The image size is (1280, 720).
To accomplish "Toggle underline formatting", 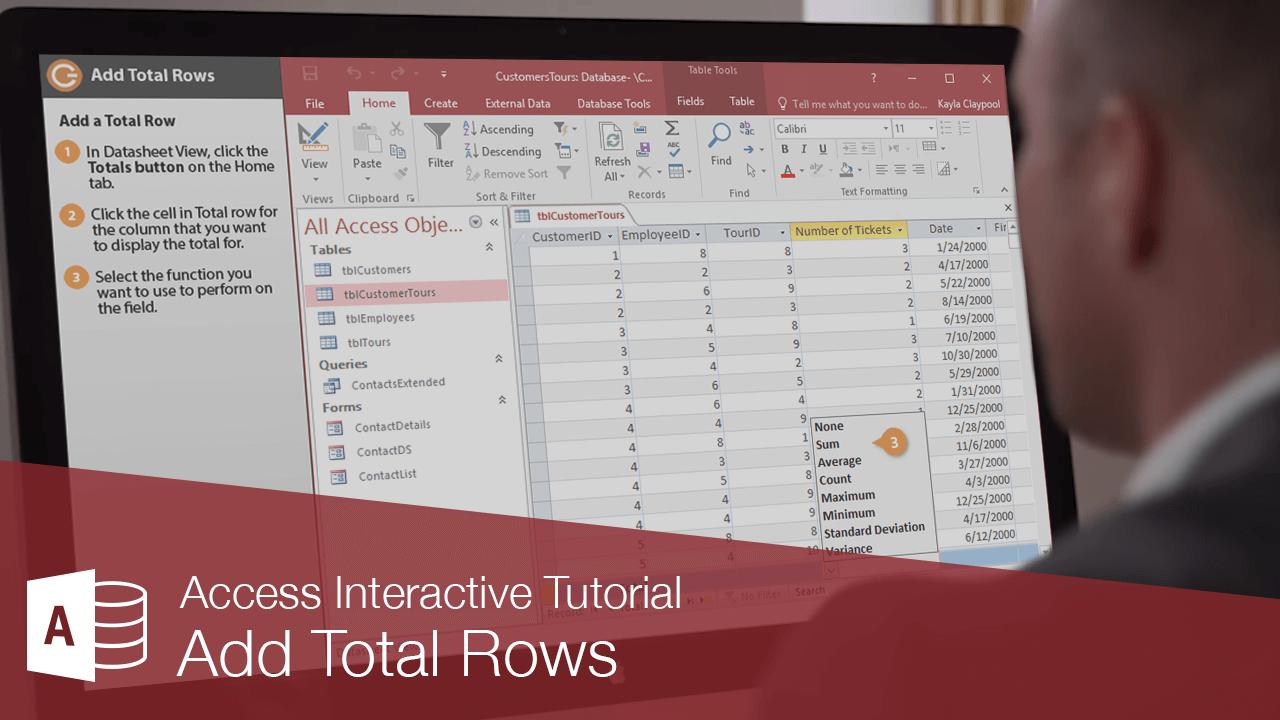I will (x=823, y=149).
